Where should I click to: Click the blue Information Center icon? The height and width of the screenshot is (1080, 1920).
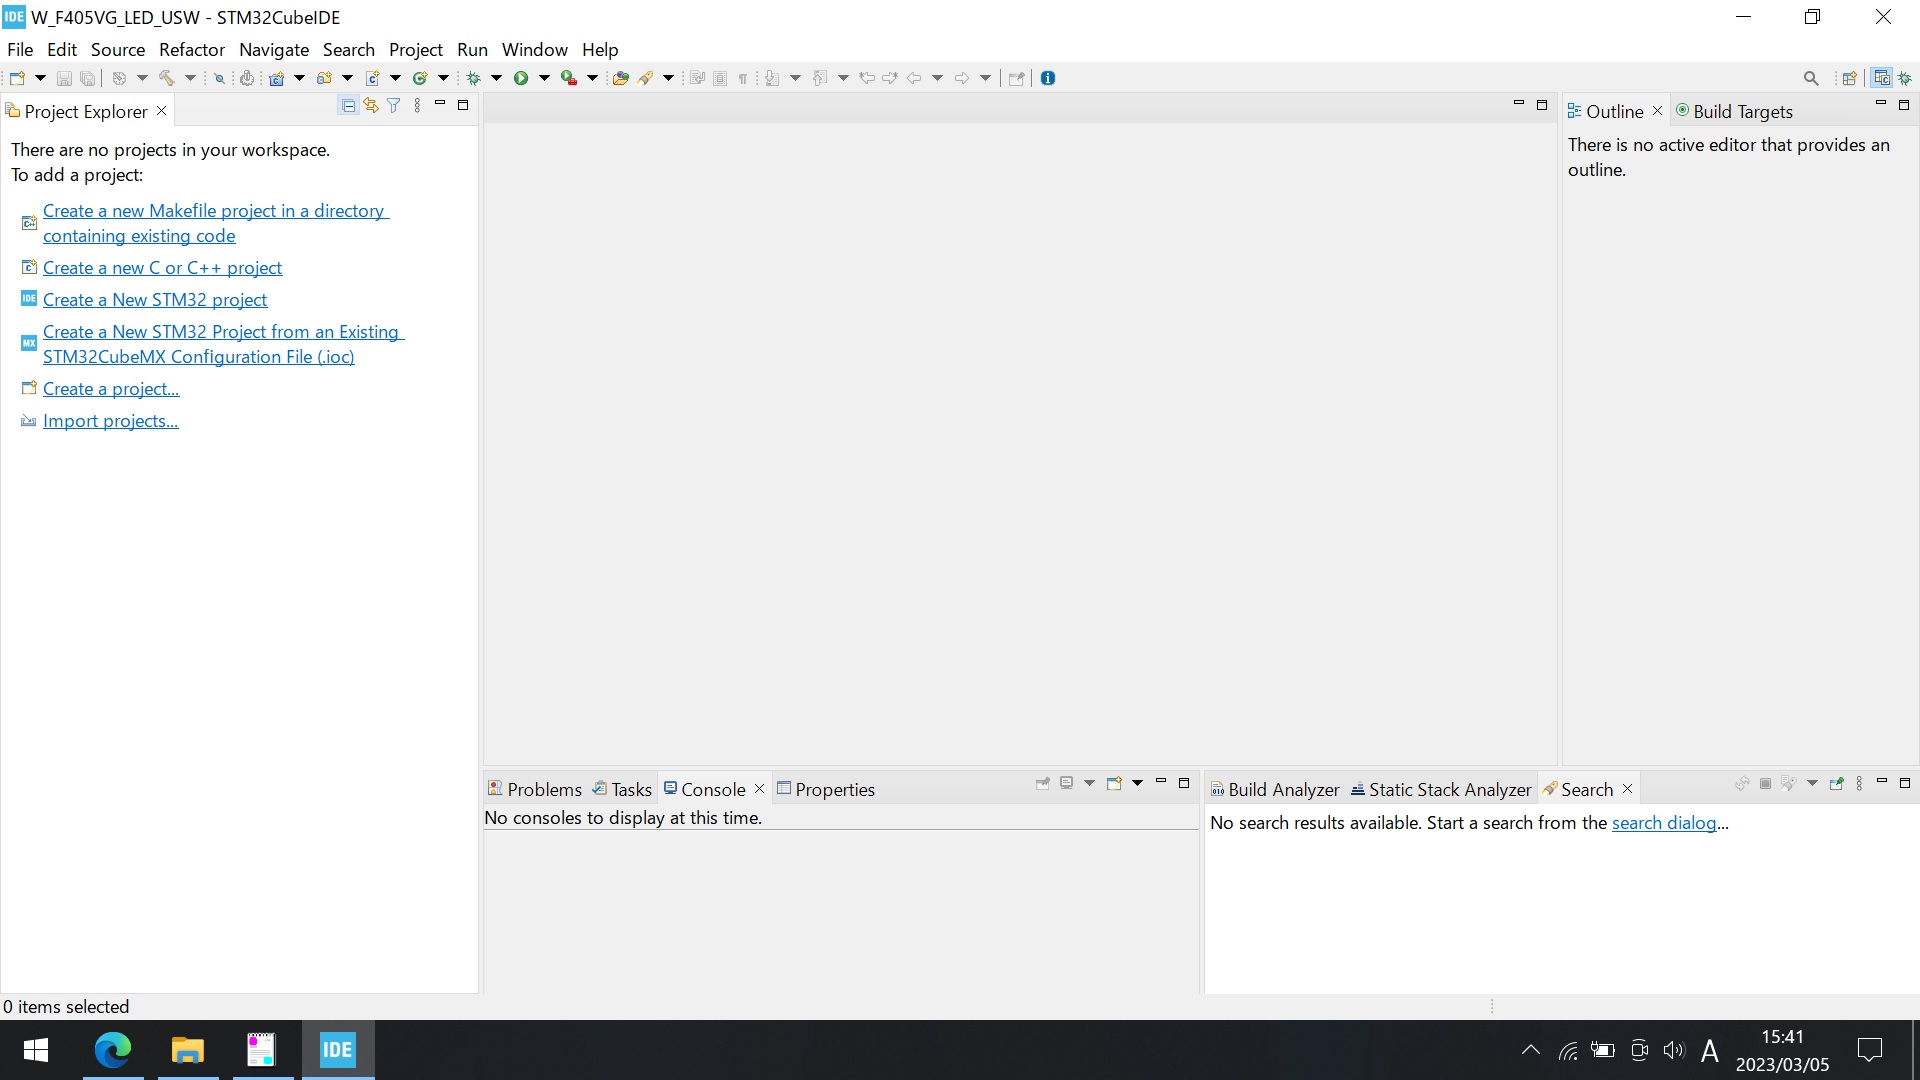(x=1047, y=78)
